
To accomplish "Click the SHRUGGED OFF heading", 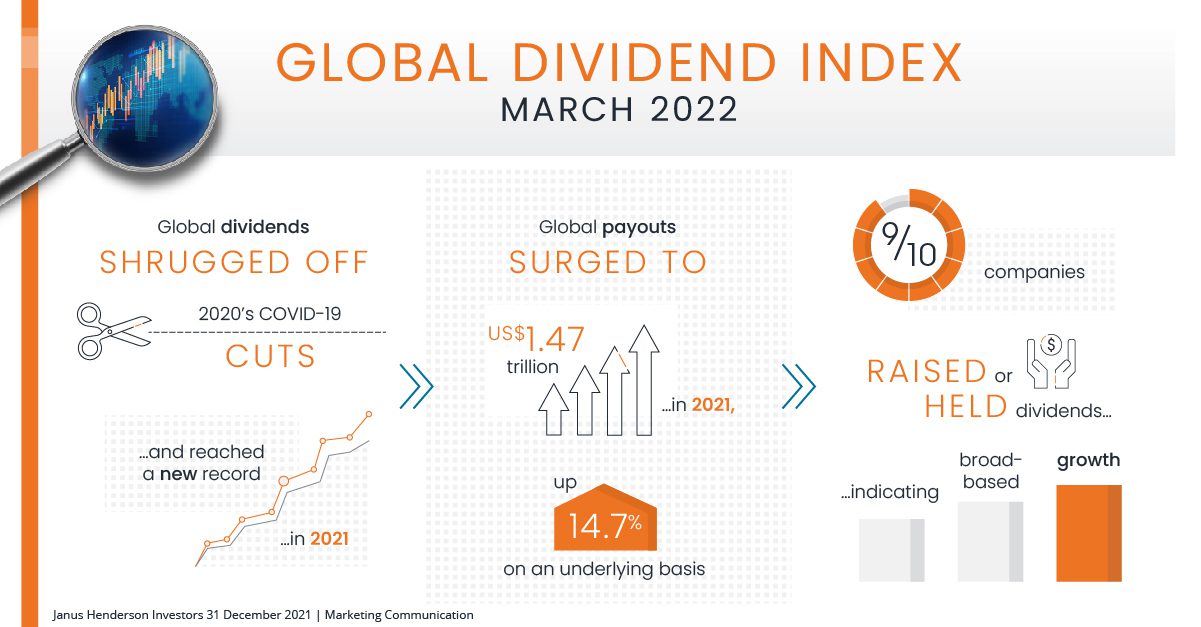I will coord(234,262).
